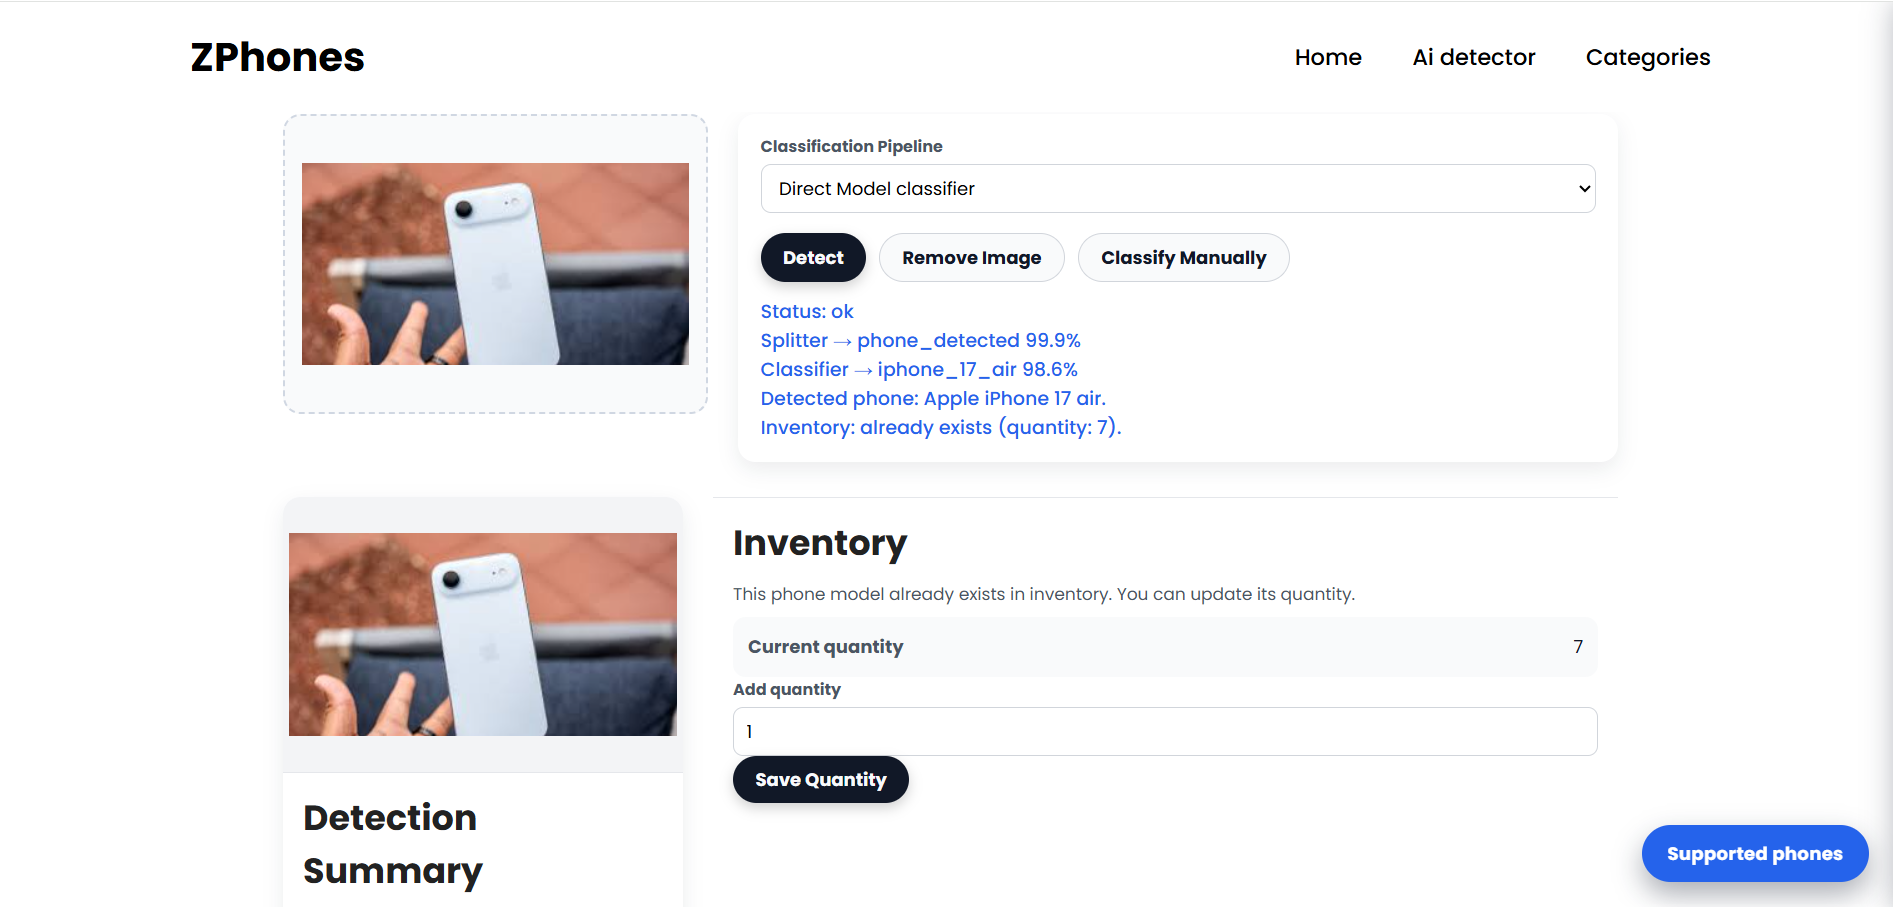Click Remove Image

pyautogui.click(x=971, y=258)
